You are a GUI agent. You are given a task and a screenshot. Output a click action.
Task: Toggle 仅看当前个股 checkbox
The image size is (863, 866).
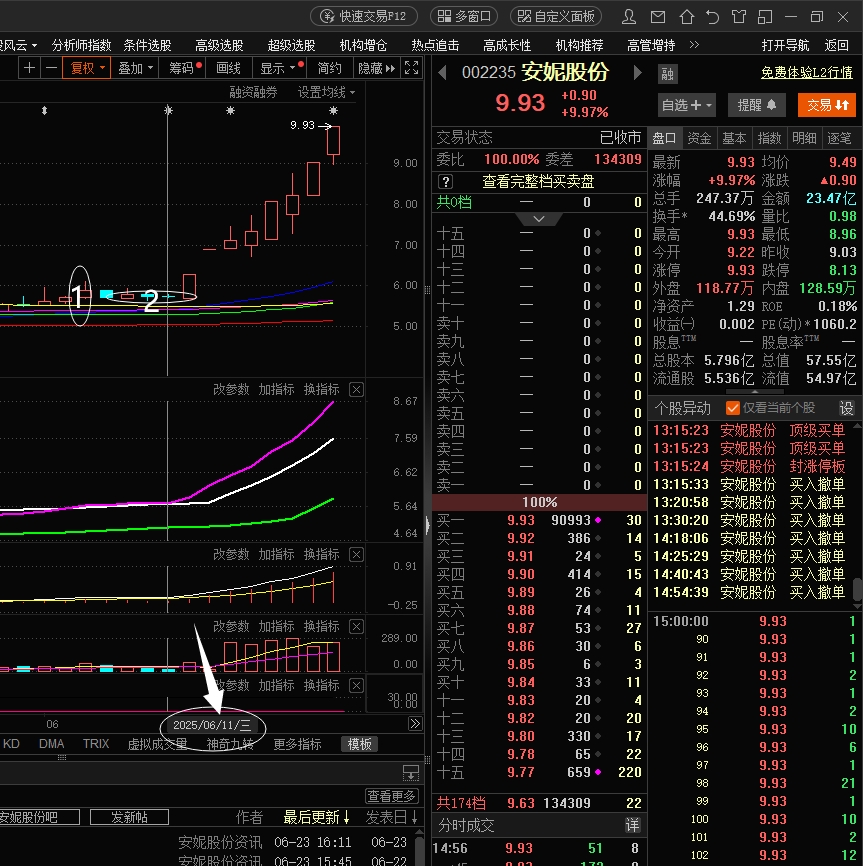733,408
